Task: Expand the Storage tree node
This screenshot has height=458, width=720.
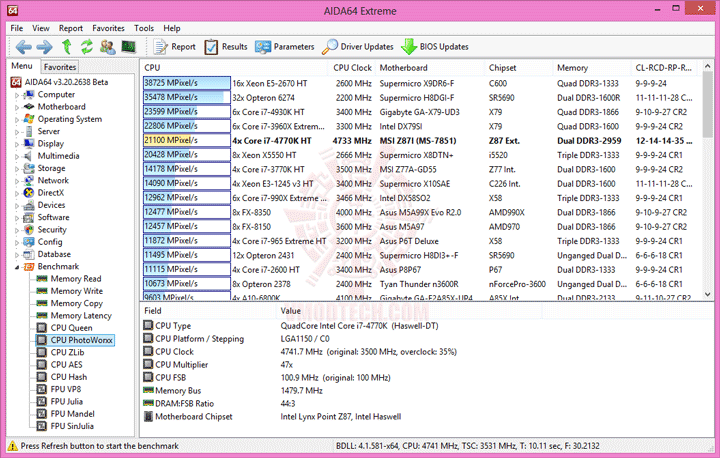Action: [x=17, y=169]
